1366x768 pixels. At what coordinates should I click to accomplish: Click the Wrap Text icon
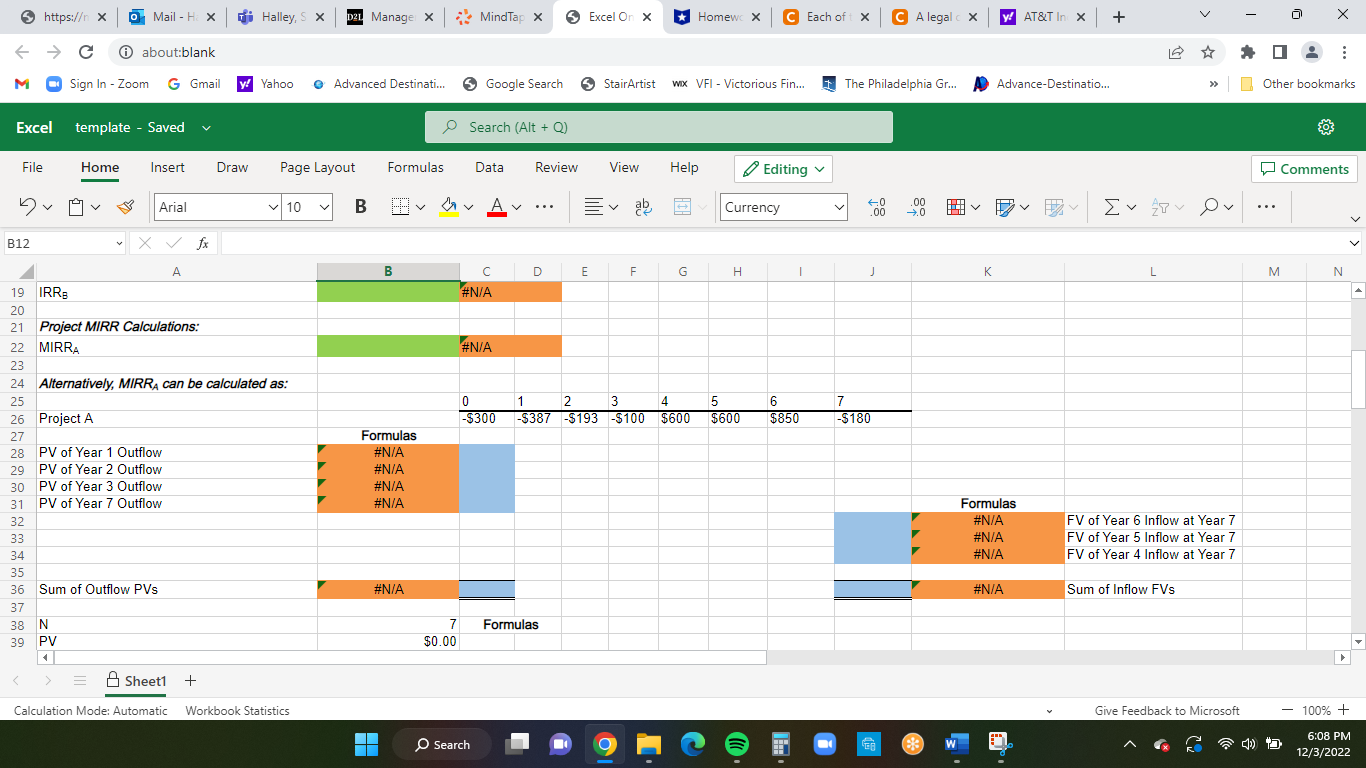pyautogui.click(x=641, y=207)
